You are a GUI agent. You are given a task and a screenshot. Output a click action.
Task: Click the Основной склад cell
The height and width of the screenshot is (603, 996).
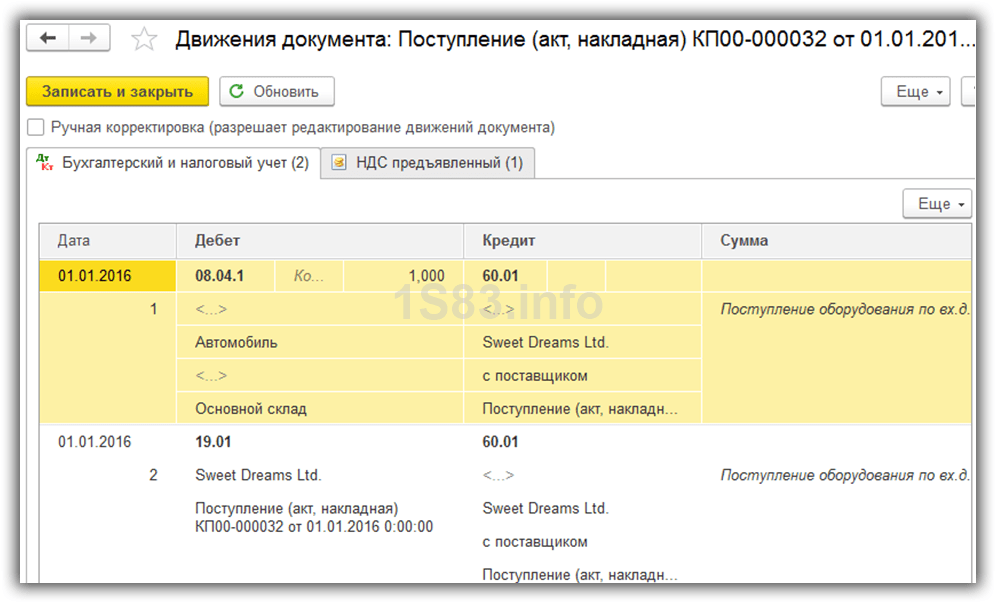pos(251,408)
